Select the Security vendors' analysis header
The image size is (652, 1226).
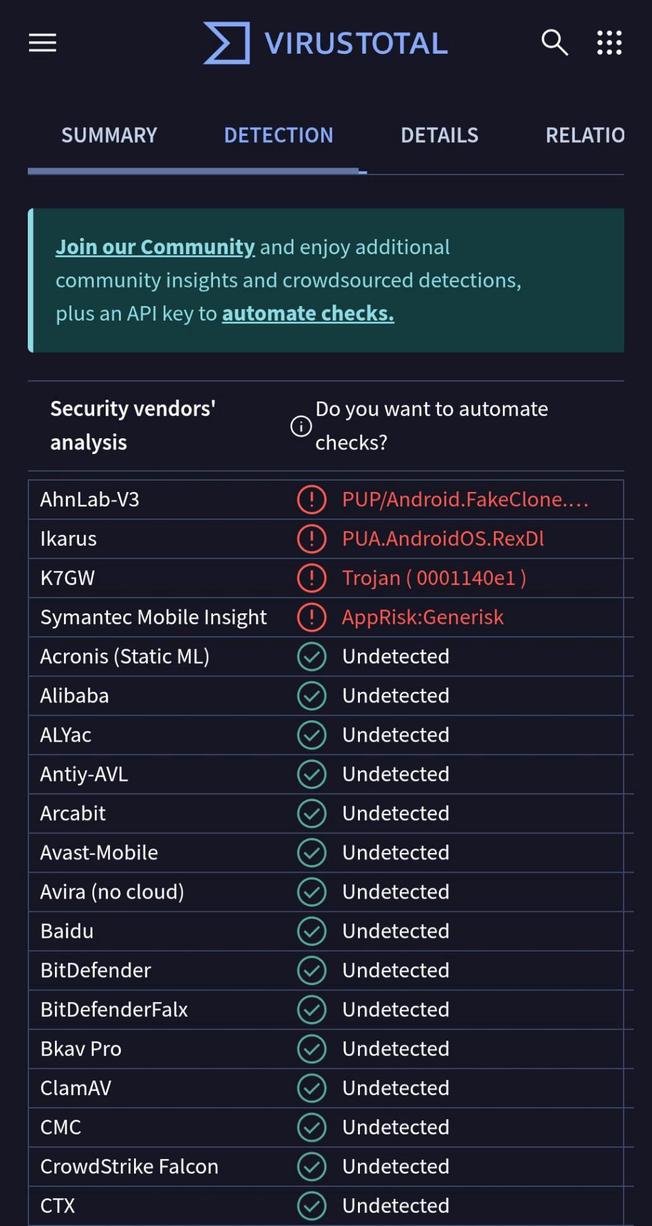point(132,424)
